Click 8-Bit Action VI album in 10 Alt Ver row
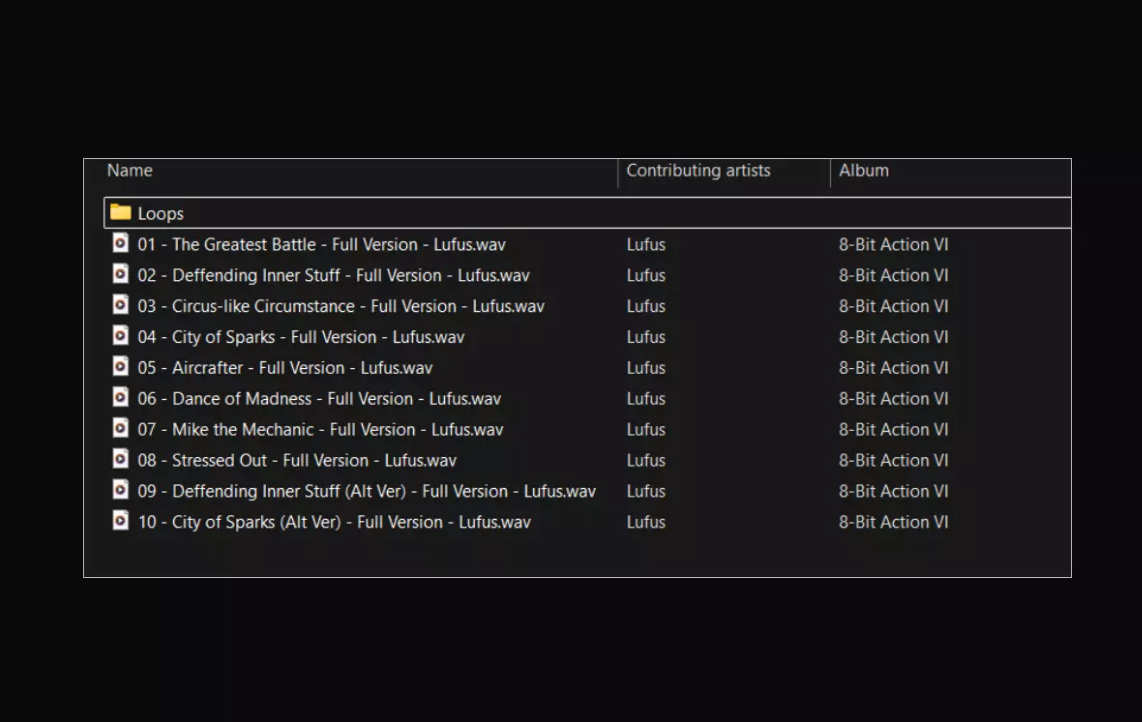This screenshot has height=722, width=1142. (894, 522)
